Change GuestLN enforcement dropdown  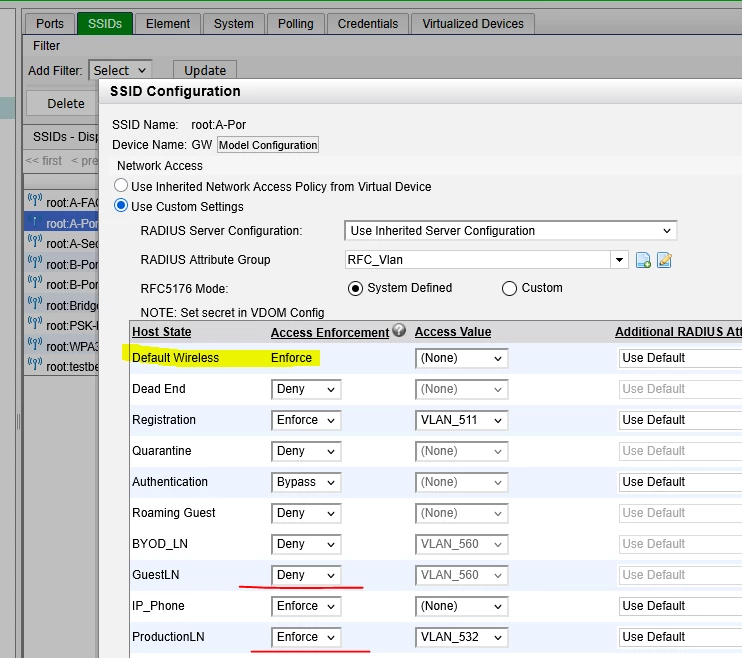(306, 575)
